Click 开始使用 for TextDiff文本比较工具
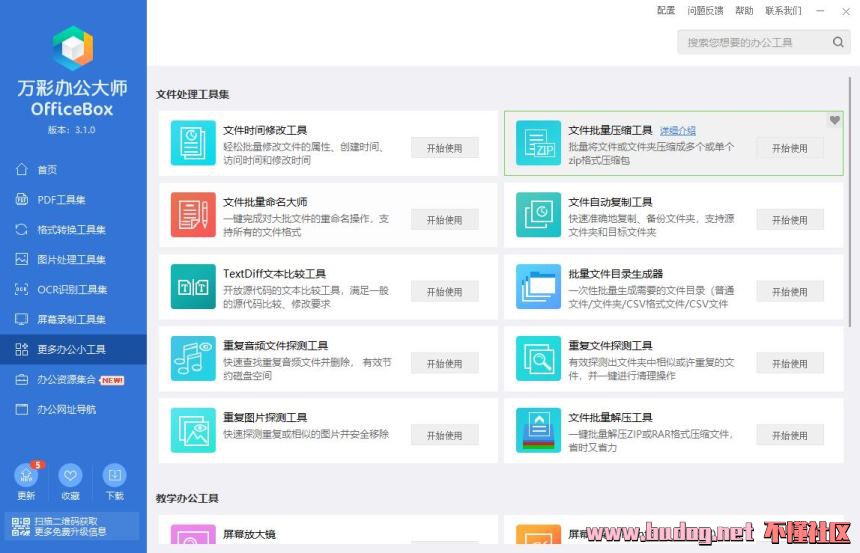 [445, 292]
